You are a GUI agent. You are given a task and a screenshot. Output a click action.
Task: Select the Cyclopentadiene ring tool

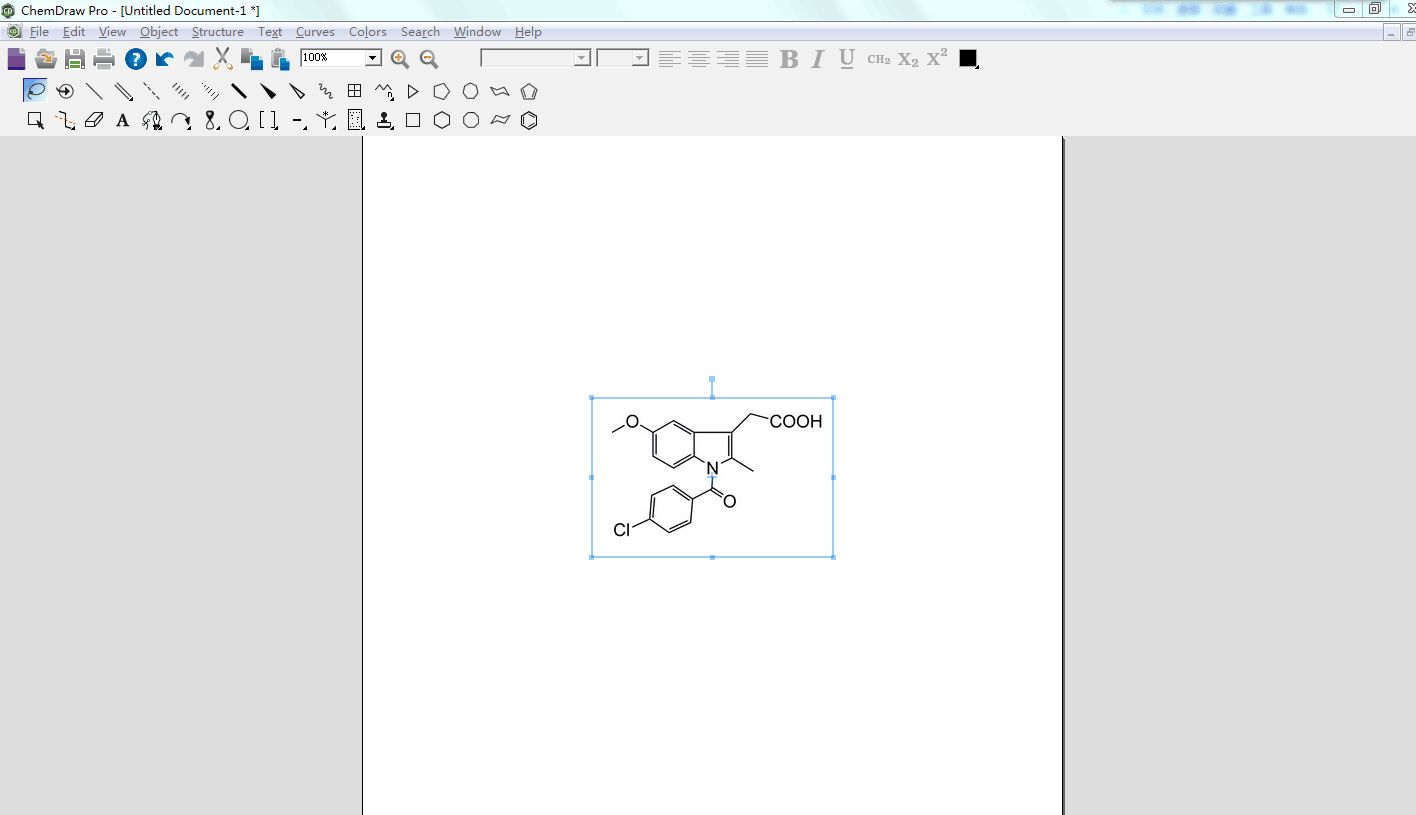[x=529, y=91]
